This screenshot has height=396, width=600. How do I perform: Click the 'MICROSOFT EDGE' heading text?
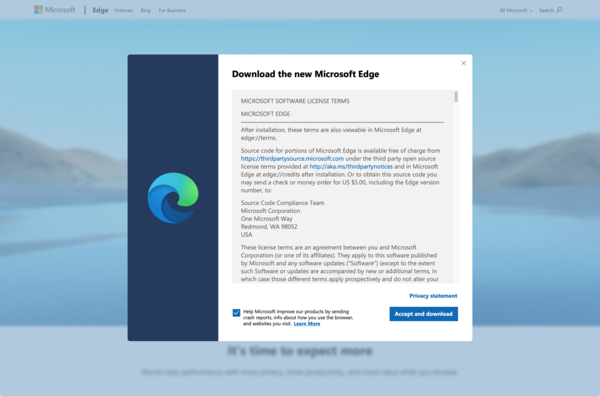[265, 114]
